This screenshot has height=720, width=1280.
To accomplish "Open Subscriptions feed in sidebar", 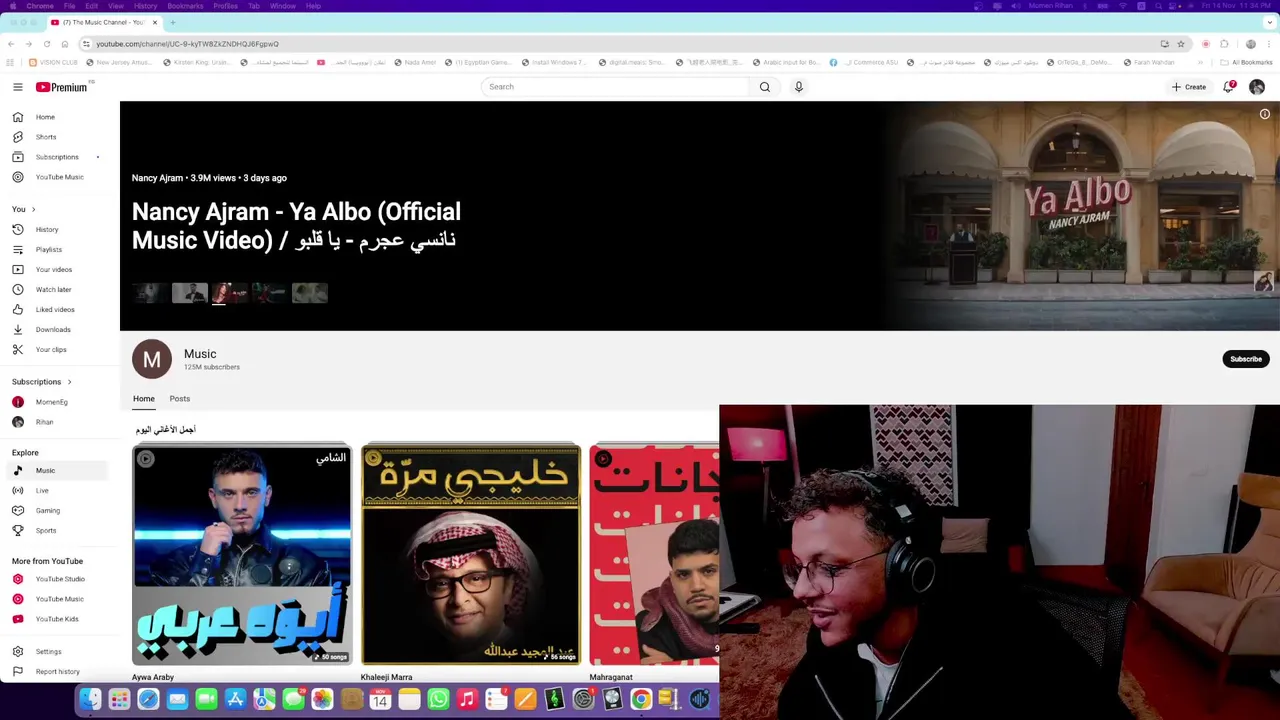I will click(59, 157).
